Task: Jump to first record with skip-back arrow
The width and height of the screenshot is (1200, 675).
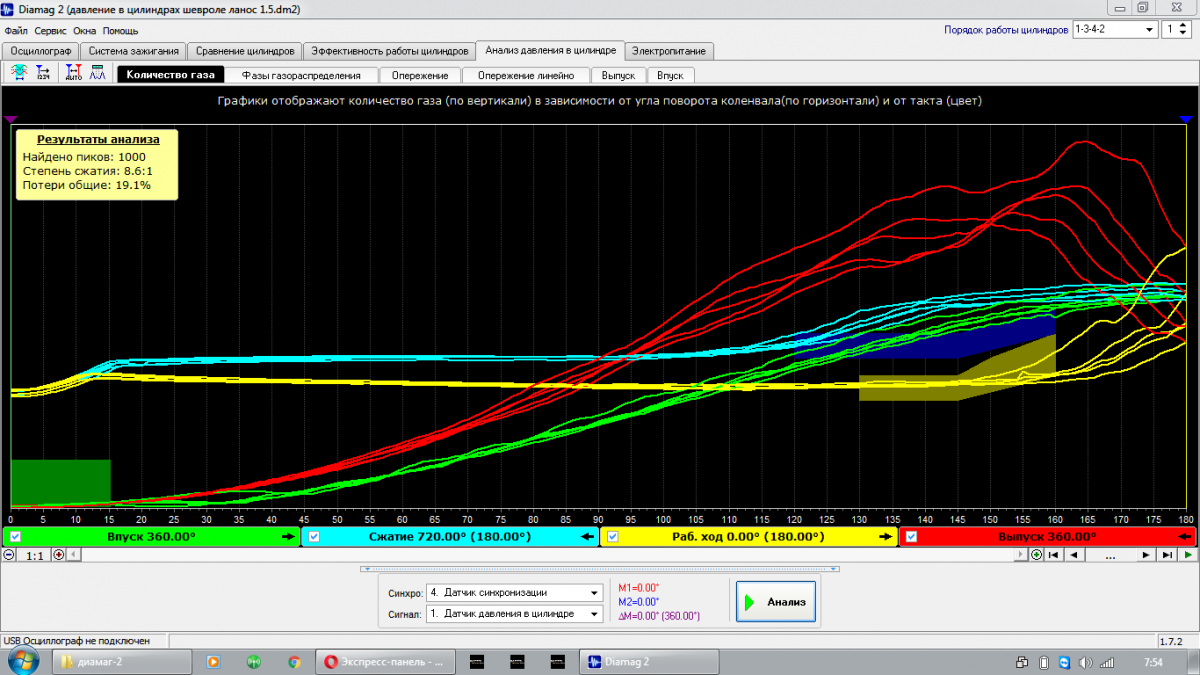Action: click(1053, 555)
